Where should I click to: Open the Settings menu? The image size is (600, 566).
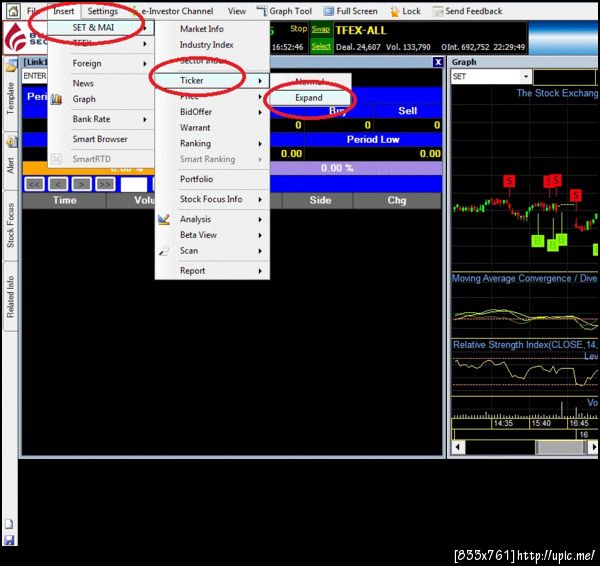[x=103, y=11]
